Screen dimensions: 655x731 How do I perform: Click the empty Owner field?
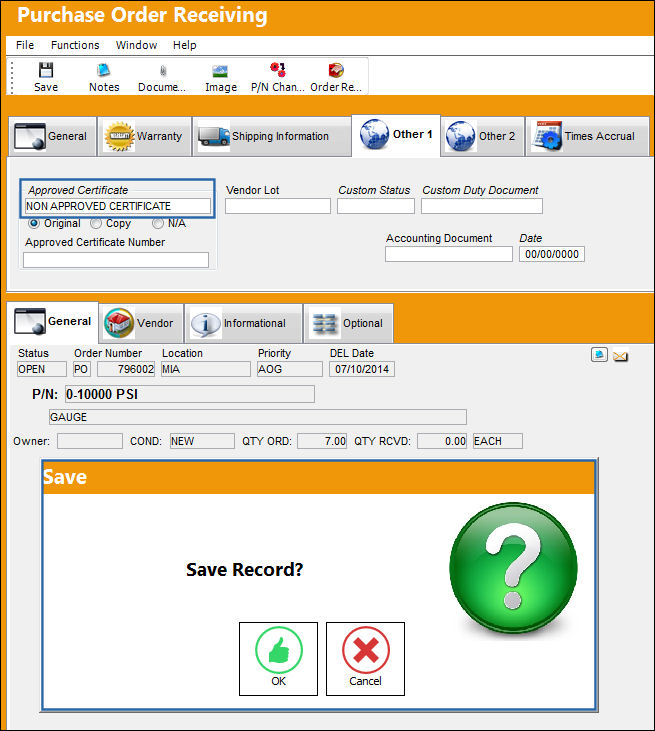(x=90, y=441)
